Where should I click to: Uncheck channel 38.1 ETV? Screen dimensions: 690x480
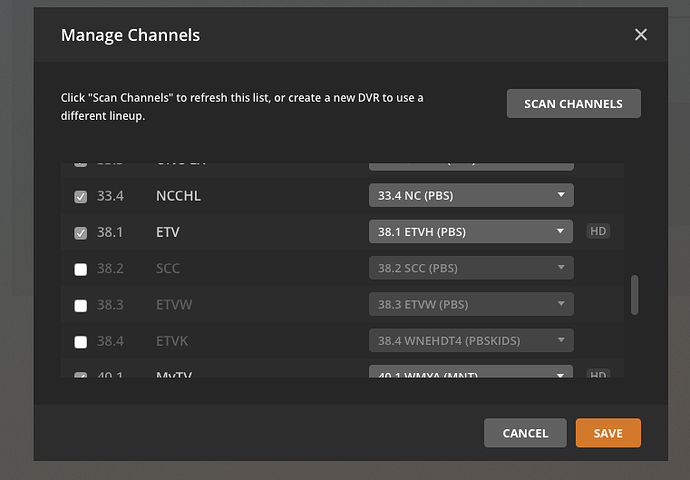pos(81,233)
